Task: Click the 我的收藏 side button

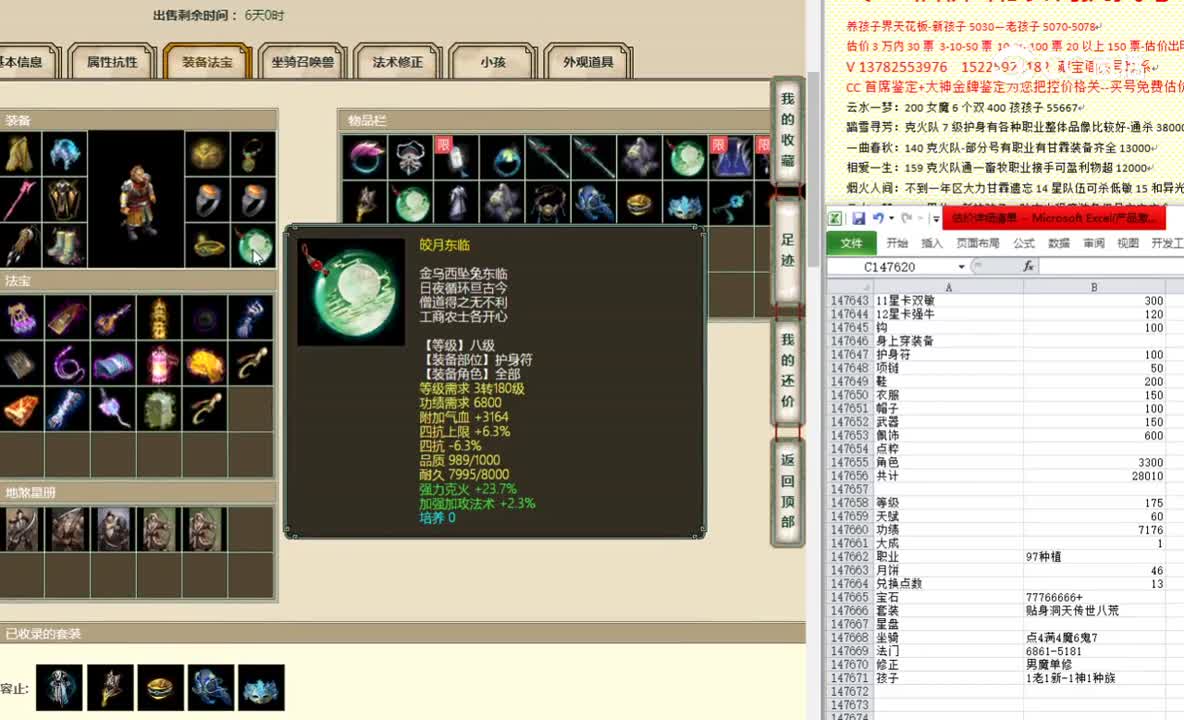Action: click(x=788, y=130)
